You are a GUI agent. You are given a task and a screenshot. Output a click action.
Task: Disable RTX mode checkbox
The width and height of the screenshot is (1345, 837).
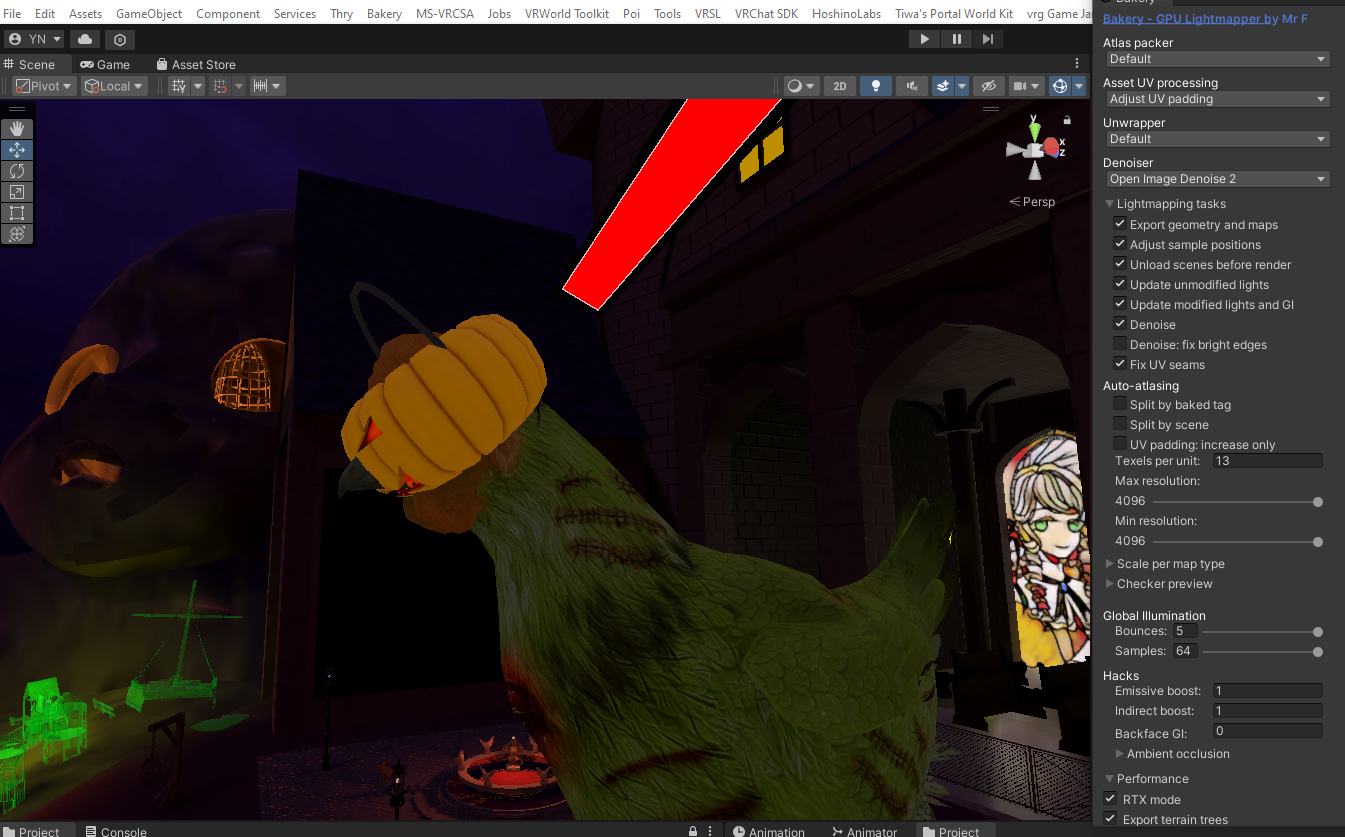click(x=1110, y=799)
